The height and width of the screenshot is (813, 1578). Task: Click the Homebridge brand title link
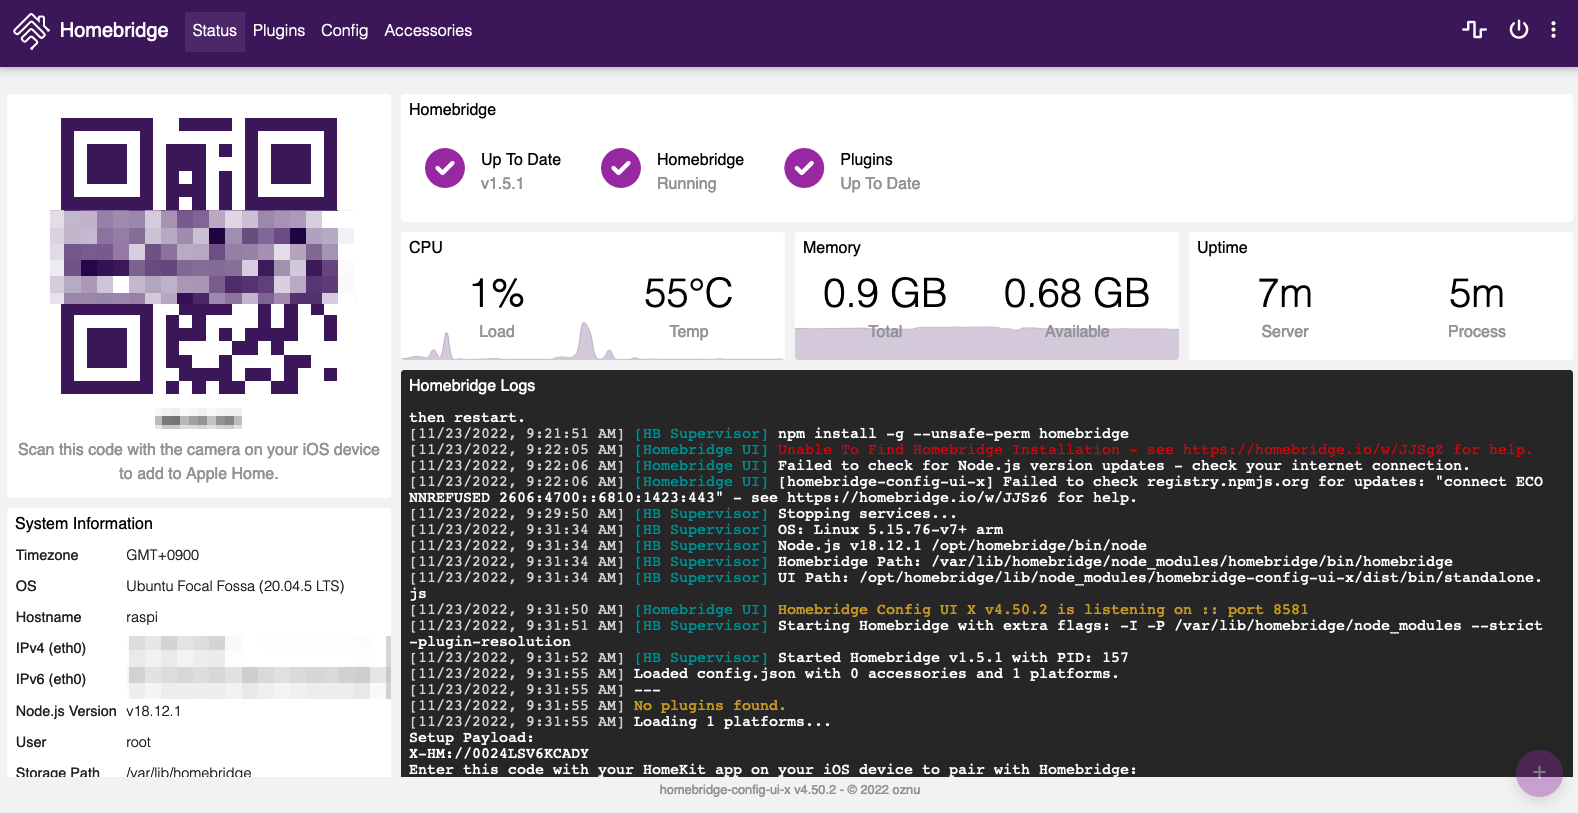click(114, 31)
